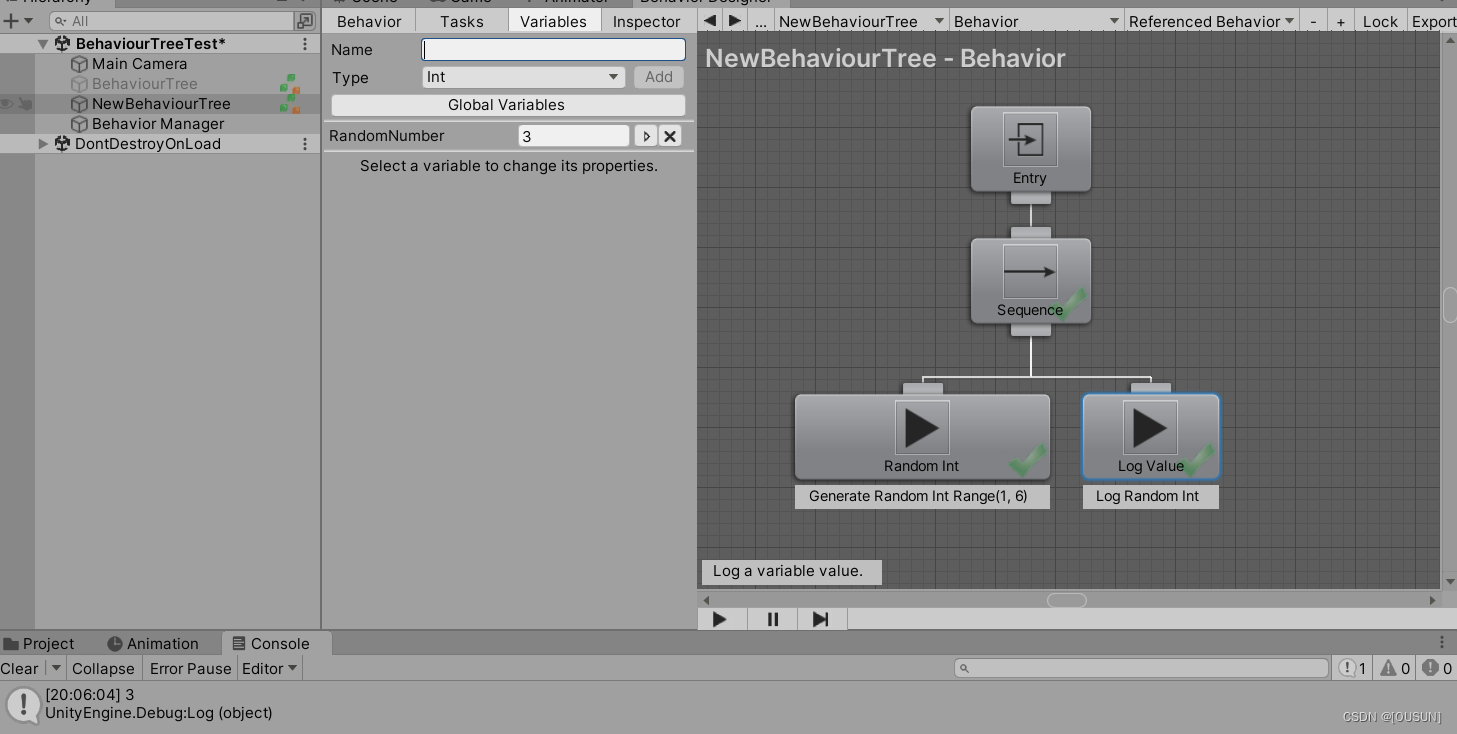Focus the Console search field
This screenshot has width=1457, height=734.
[1142, 668]
